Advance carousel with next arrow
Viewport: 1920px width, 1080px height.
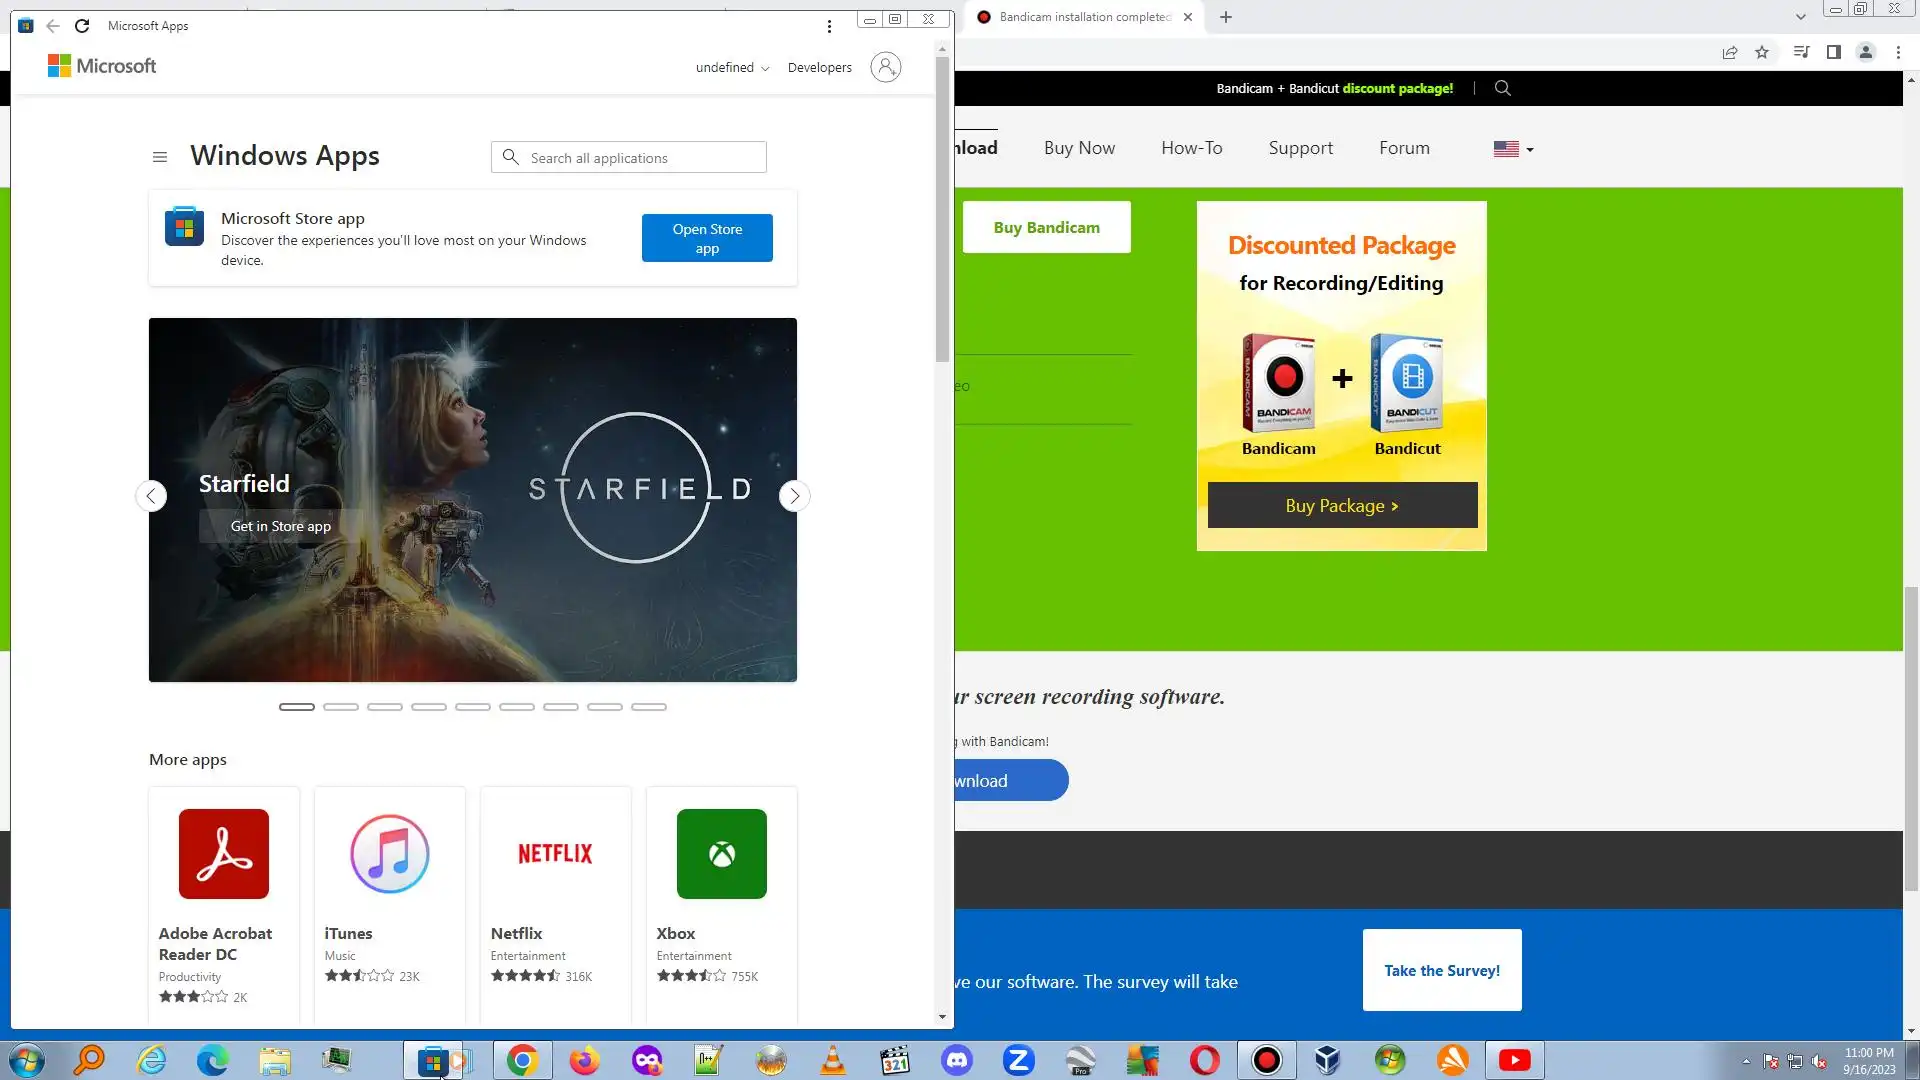[x=794, y=496]
